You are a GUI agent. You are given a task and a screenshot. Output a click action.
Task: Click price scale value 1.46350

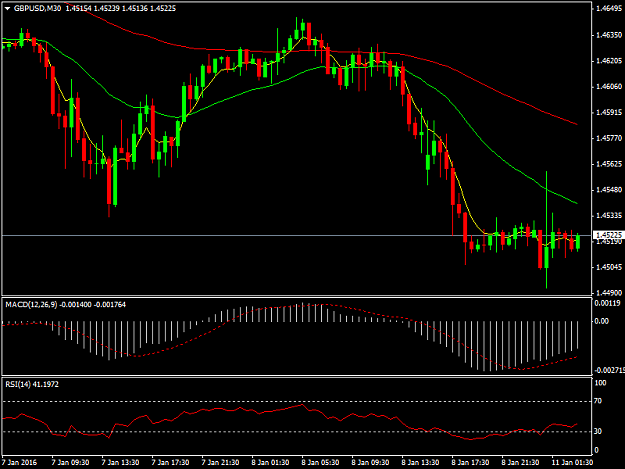tap(608, 35)
